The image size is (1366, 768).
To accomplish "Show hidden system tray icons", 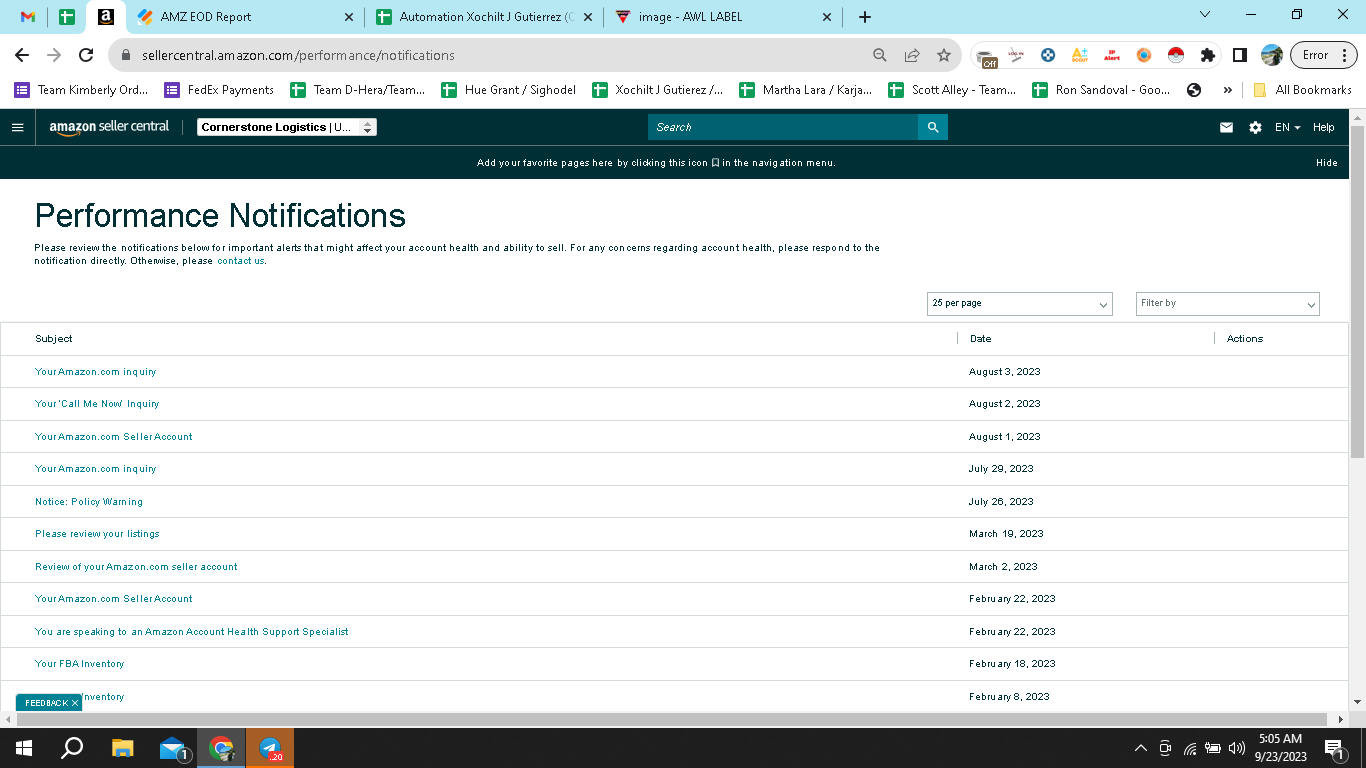I will tap(1140, 748).
